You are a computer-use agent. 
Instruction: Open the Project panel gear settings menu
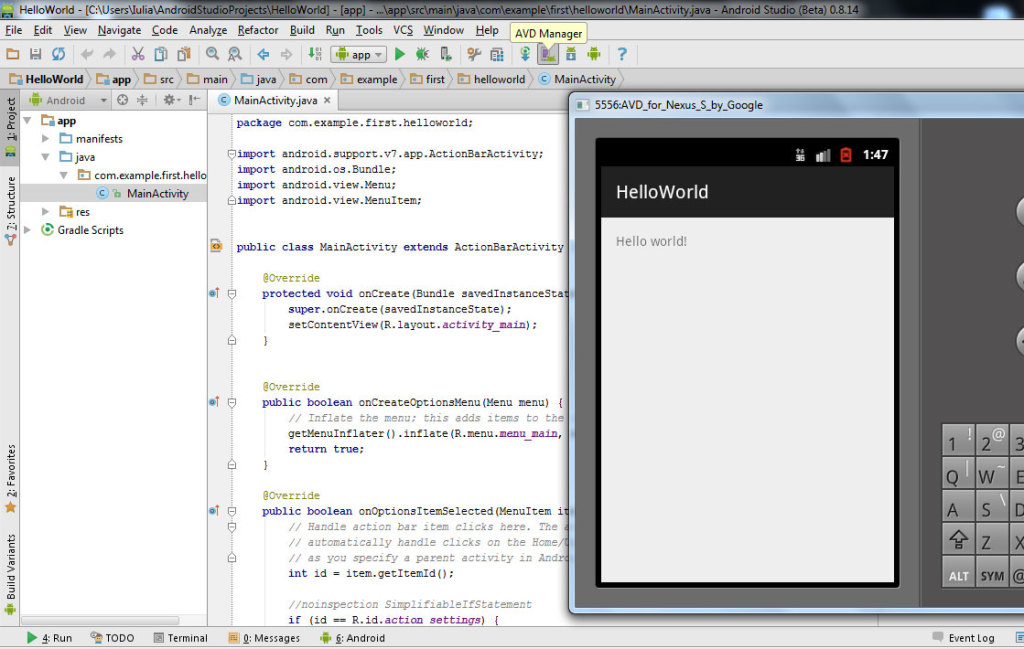tap(171, 100)
